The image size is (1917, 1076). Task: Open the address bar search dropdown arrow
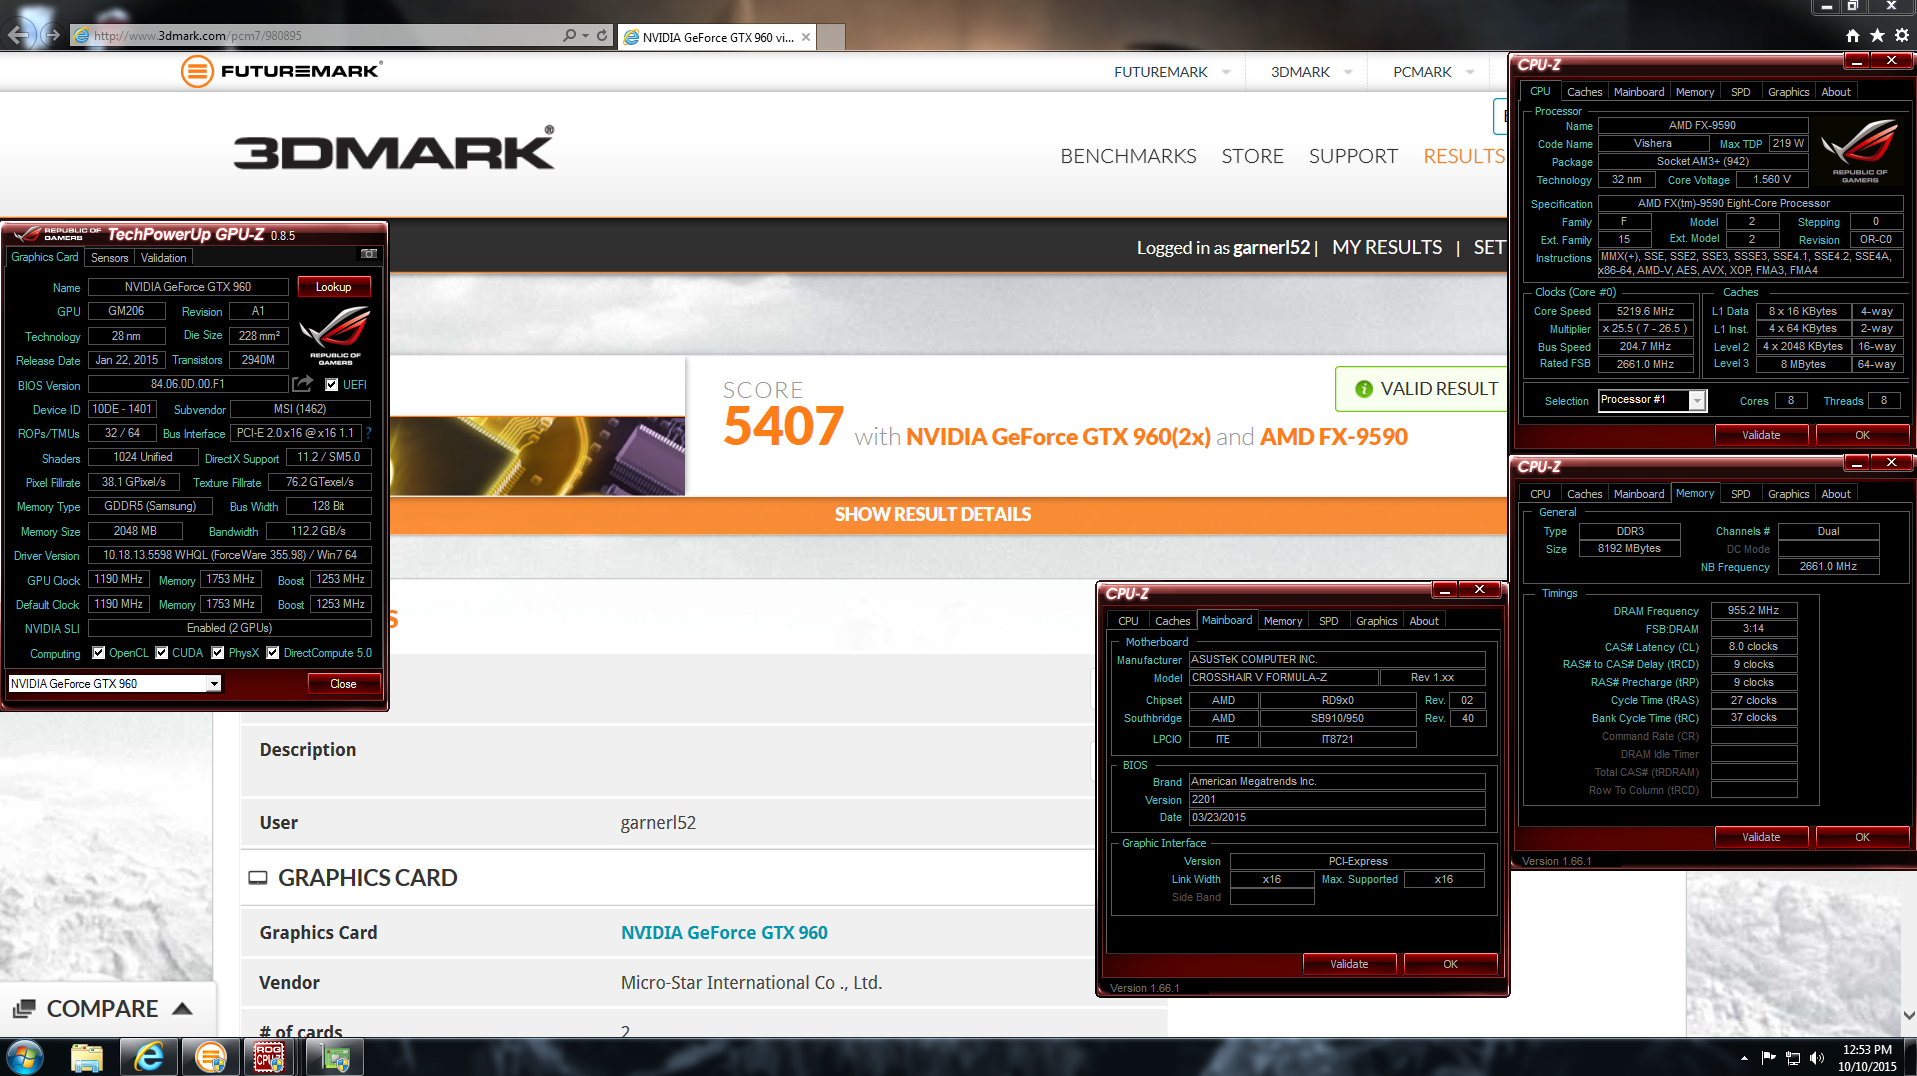pyautogui.click(x=585, y=35)
